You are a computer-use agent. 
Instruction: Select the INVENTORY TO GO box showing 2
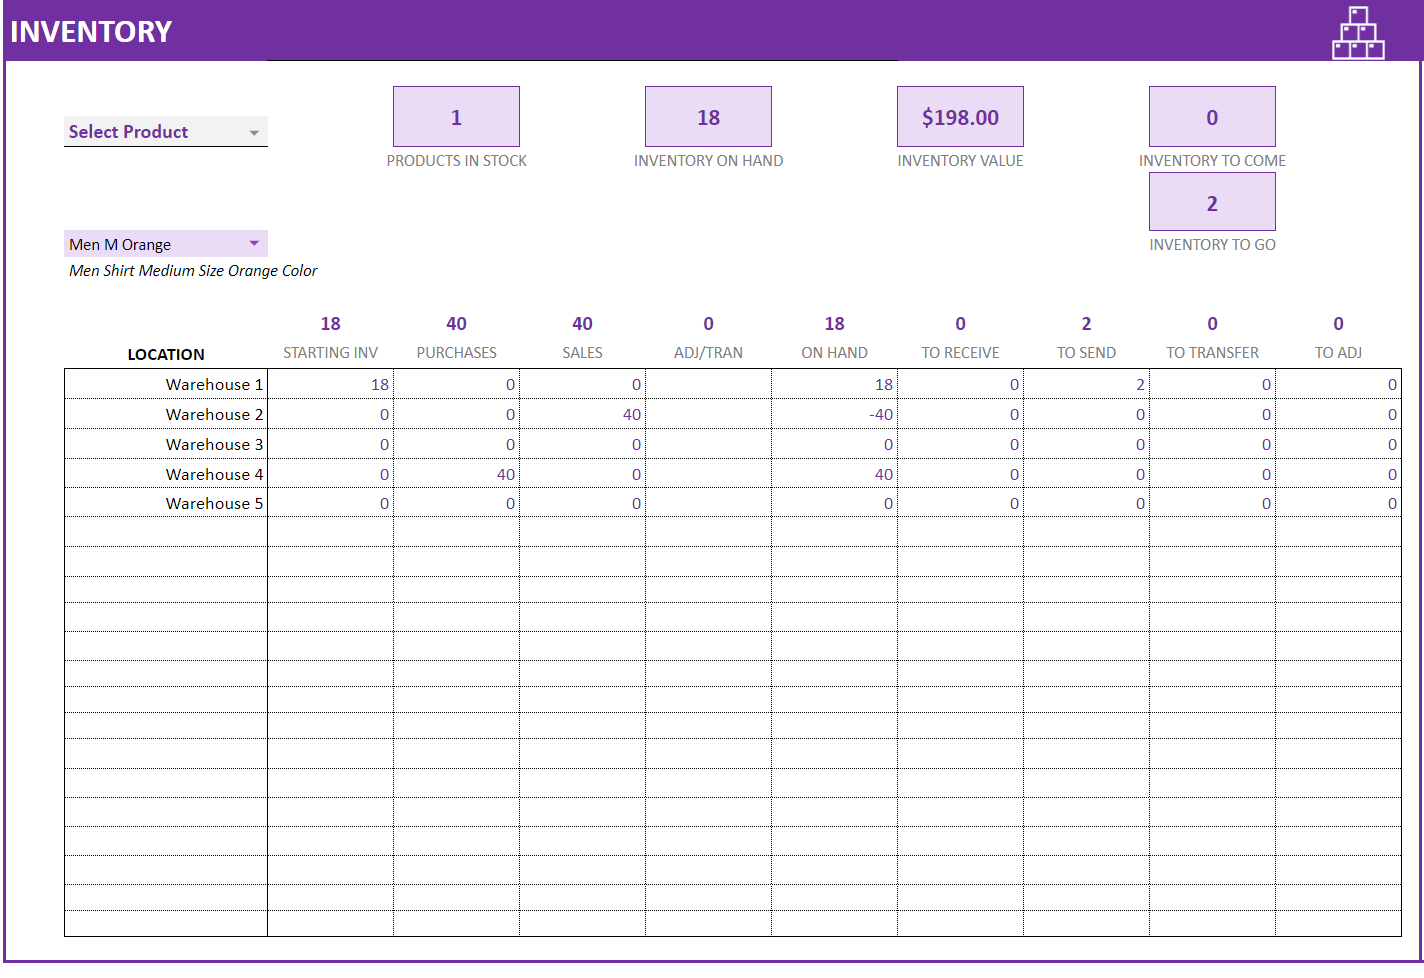pos(1212,201)
